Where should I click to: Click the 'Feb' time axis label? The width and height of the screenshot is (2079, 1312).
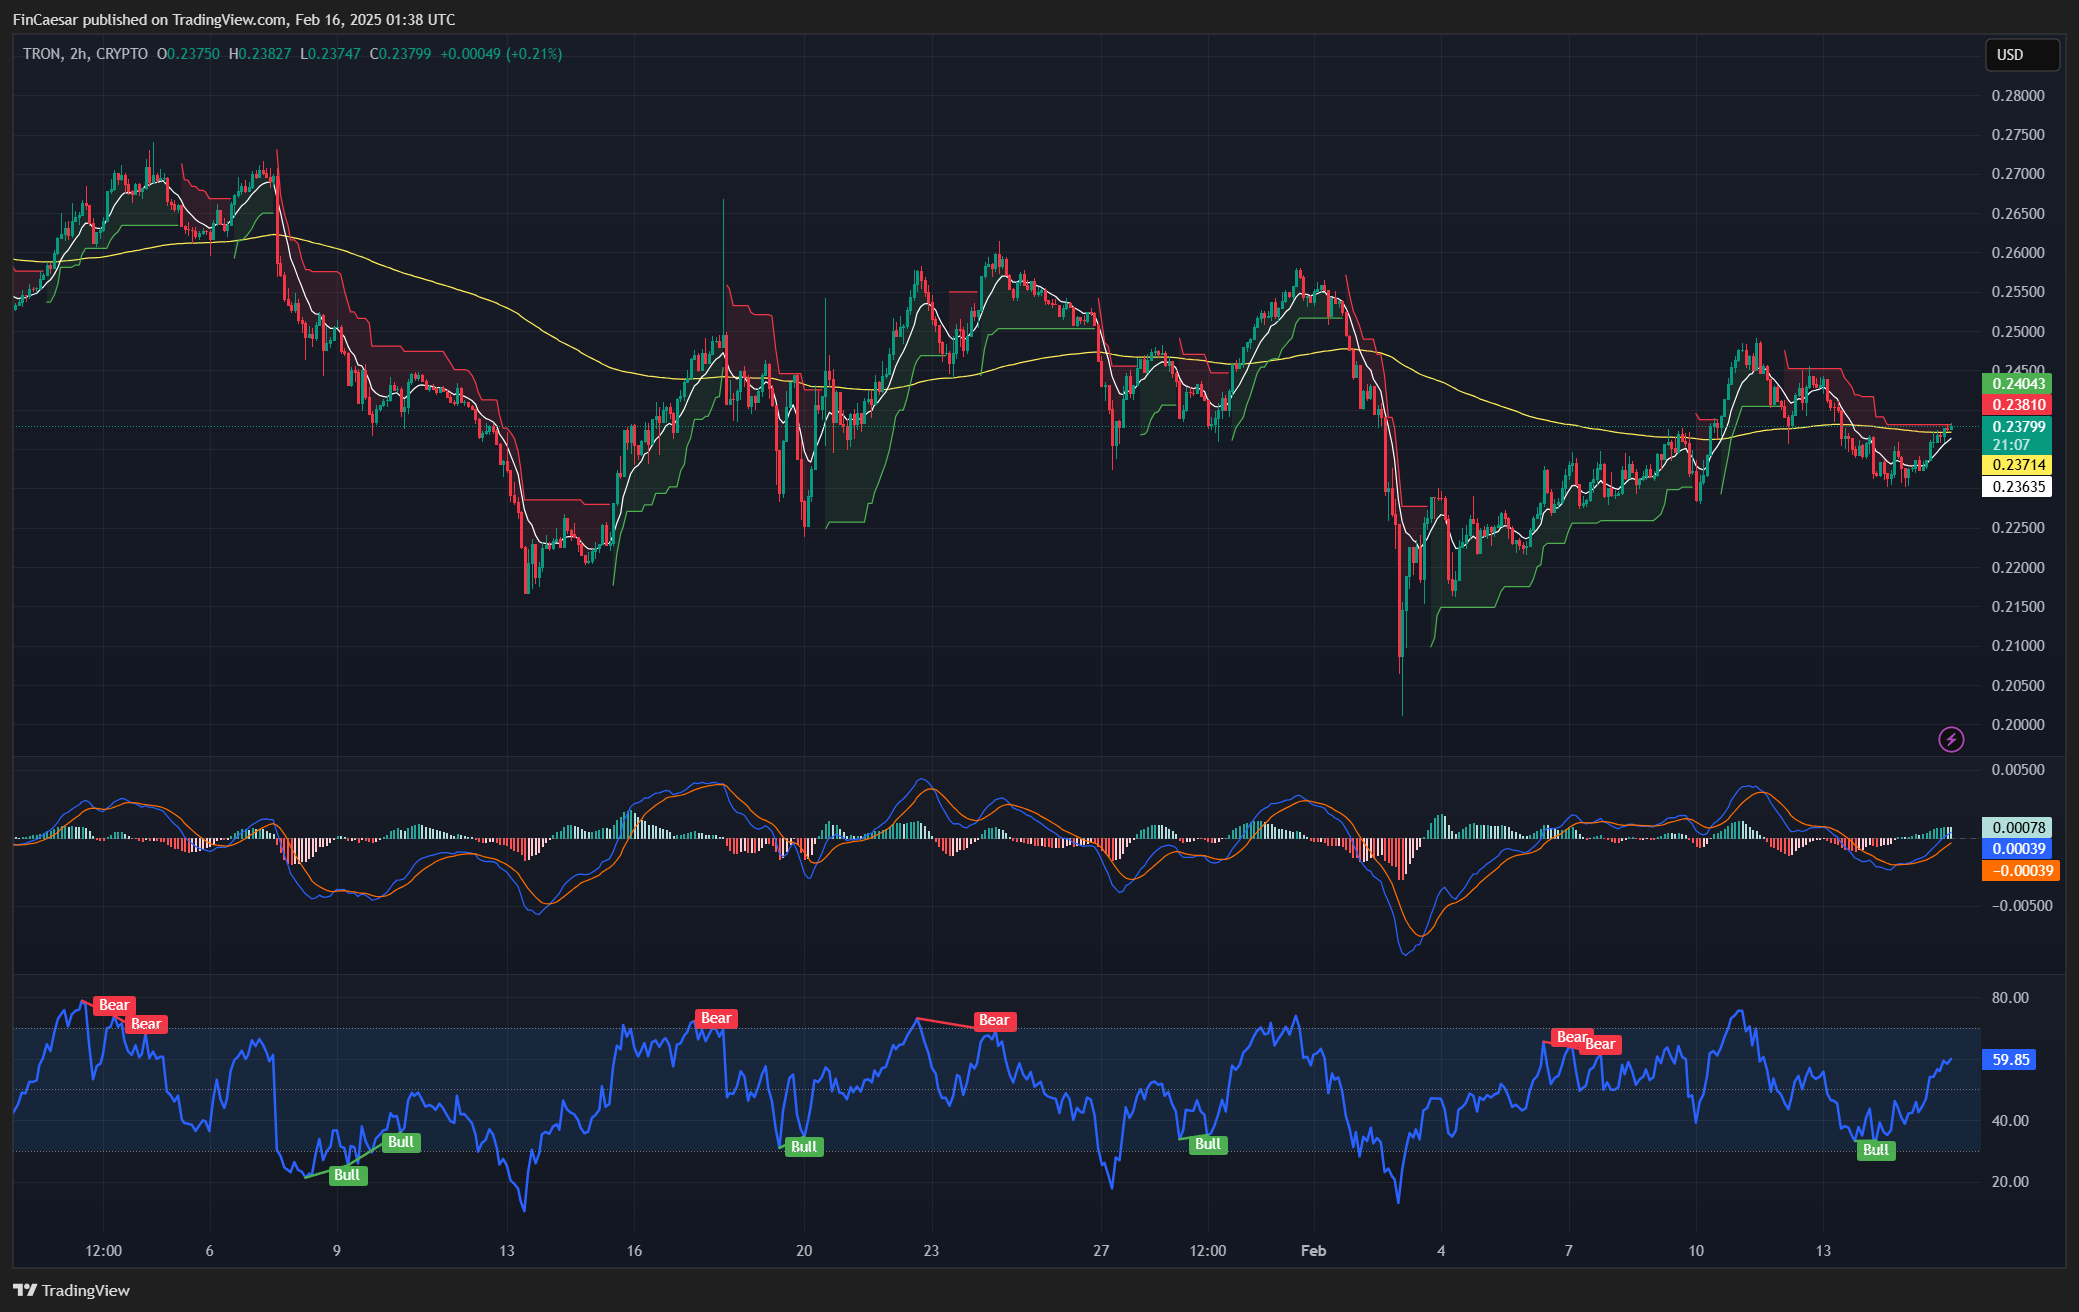tap(1313, 1251)
